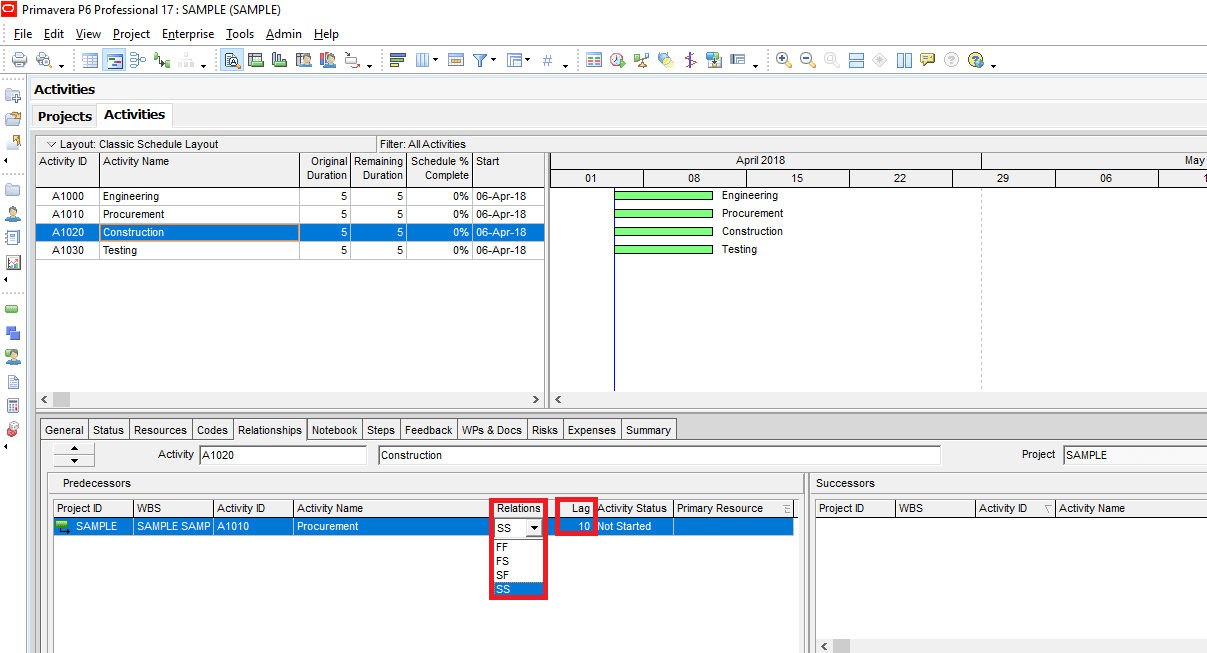1207x653 pixels.
Task: Click predecessor Activity Status column header
Action: tap(634, 508)
